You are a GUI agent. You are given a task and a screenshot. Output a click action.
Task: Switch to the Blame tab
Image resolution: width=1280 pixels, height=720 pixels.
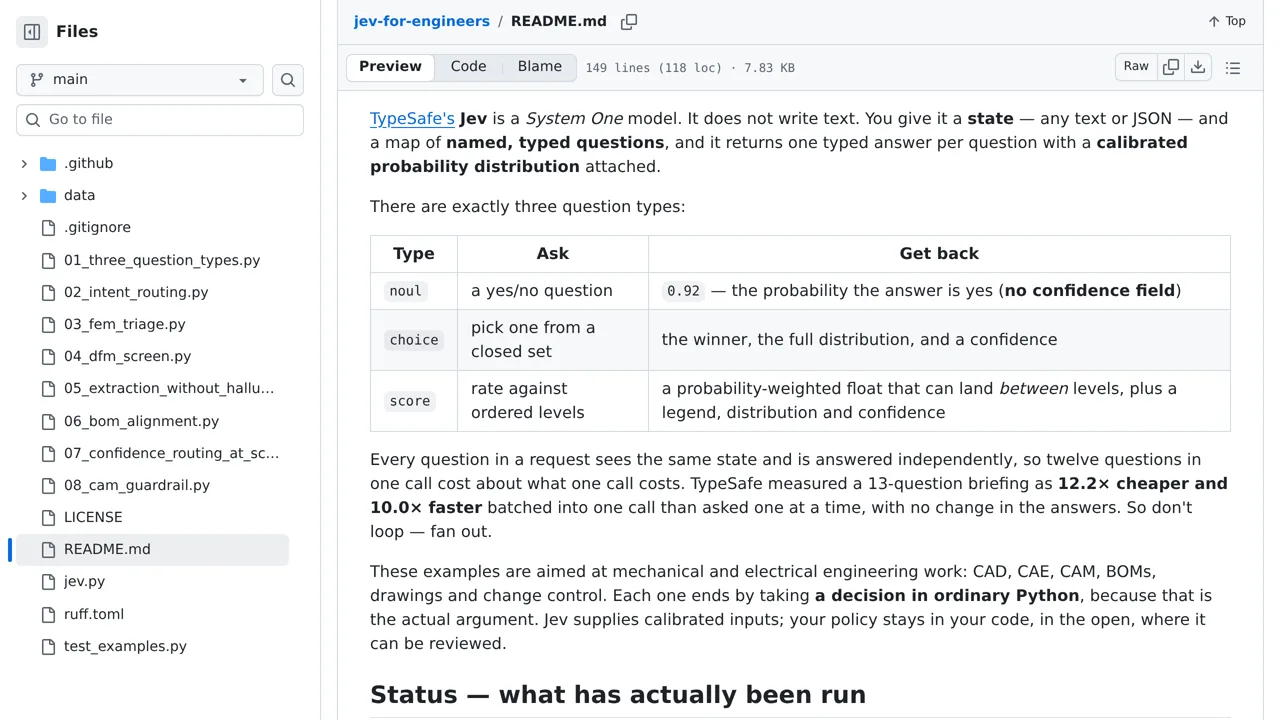pyautogui.click(x=540, y=67)
